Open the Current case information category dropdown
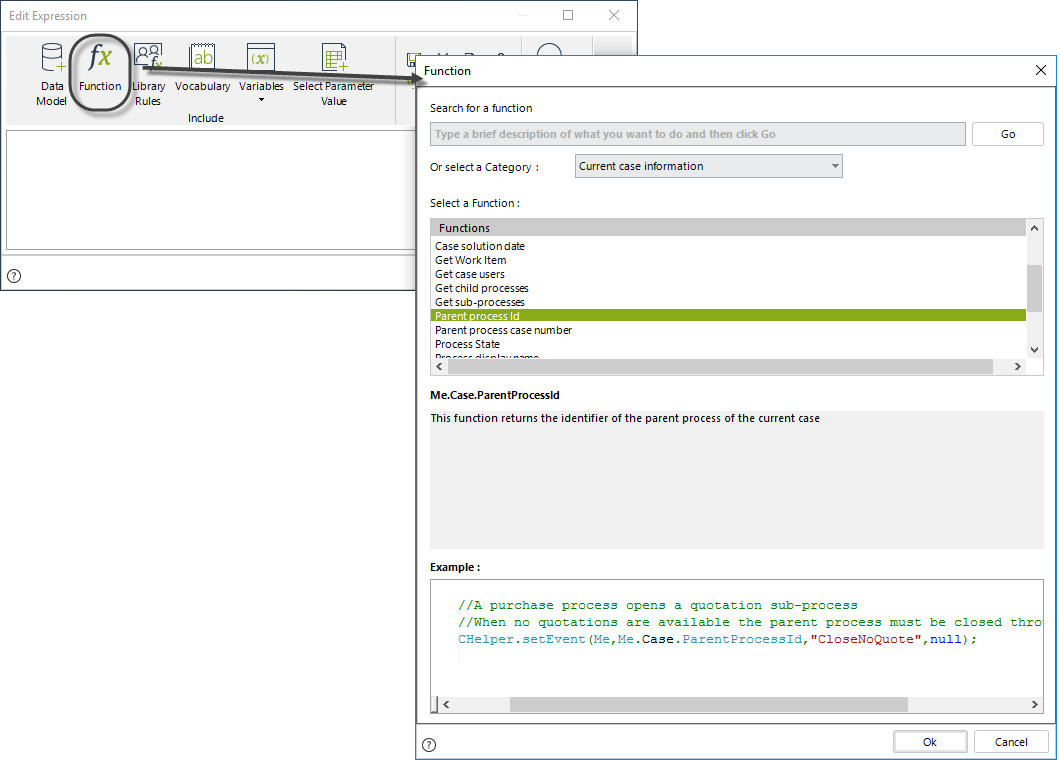 tap(708, 166)
